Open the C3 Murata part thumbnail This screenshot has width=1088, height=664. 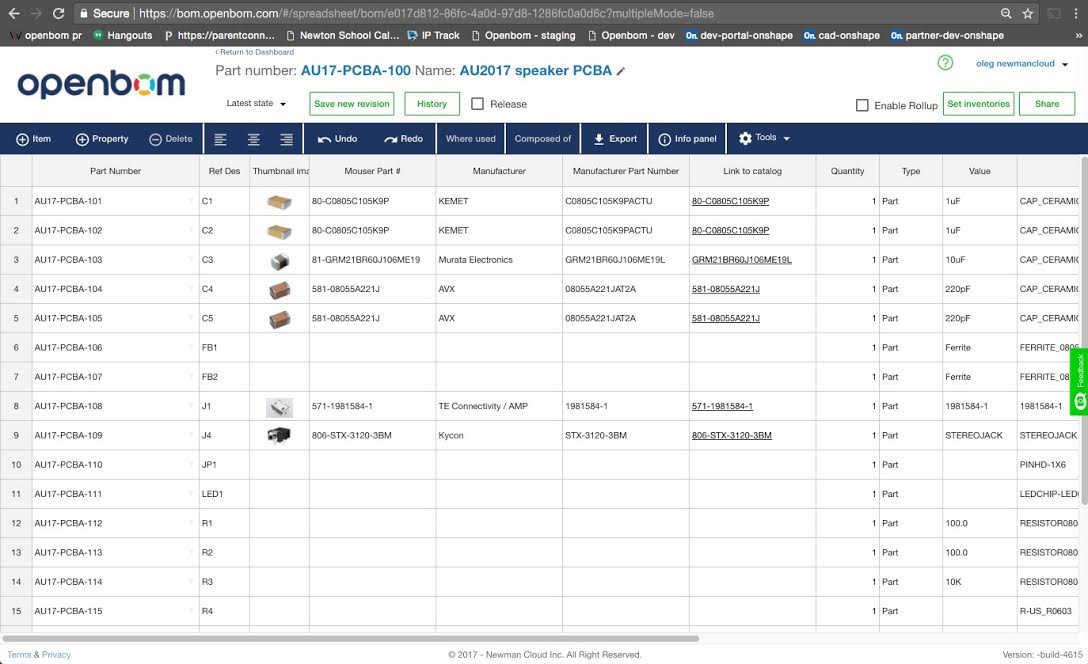click(279, 261)
